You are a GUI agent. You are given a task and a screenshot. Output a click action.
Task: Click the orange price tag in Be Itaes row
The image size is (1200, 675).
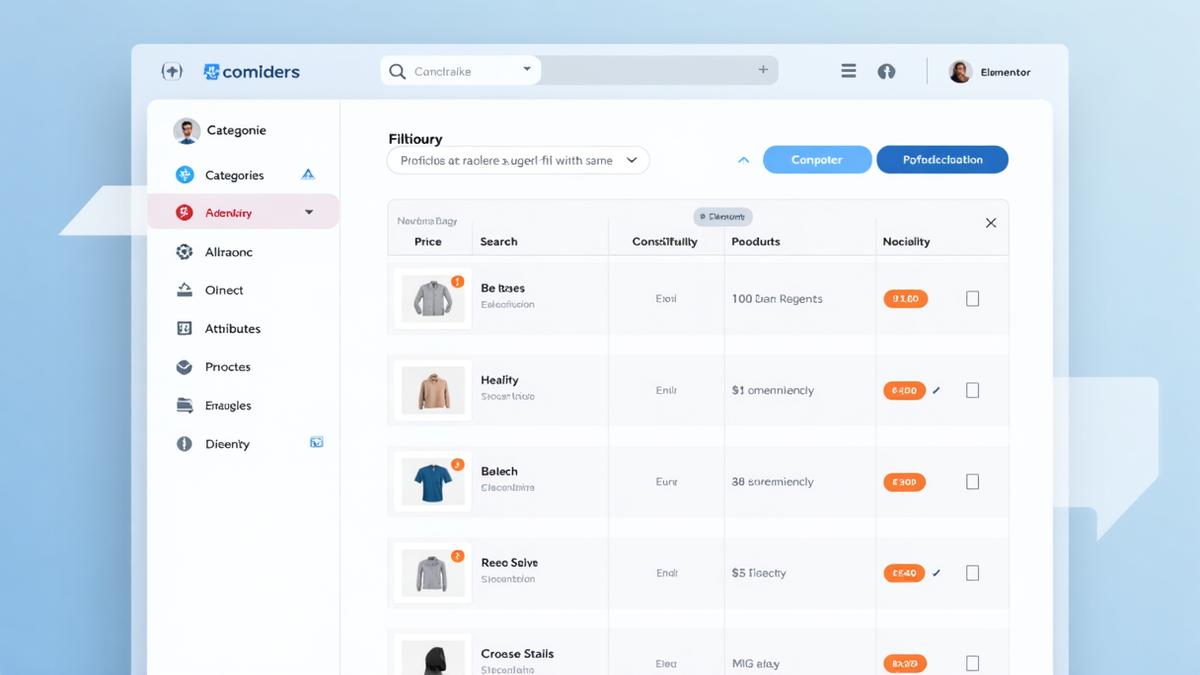click(x=905, y=298)
